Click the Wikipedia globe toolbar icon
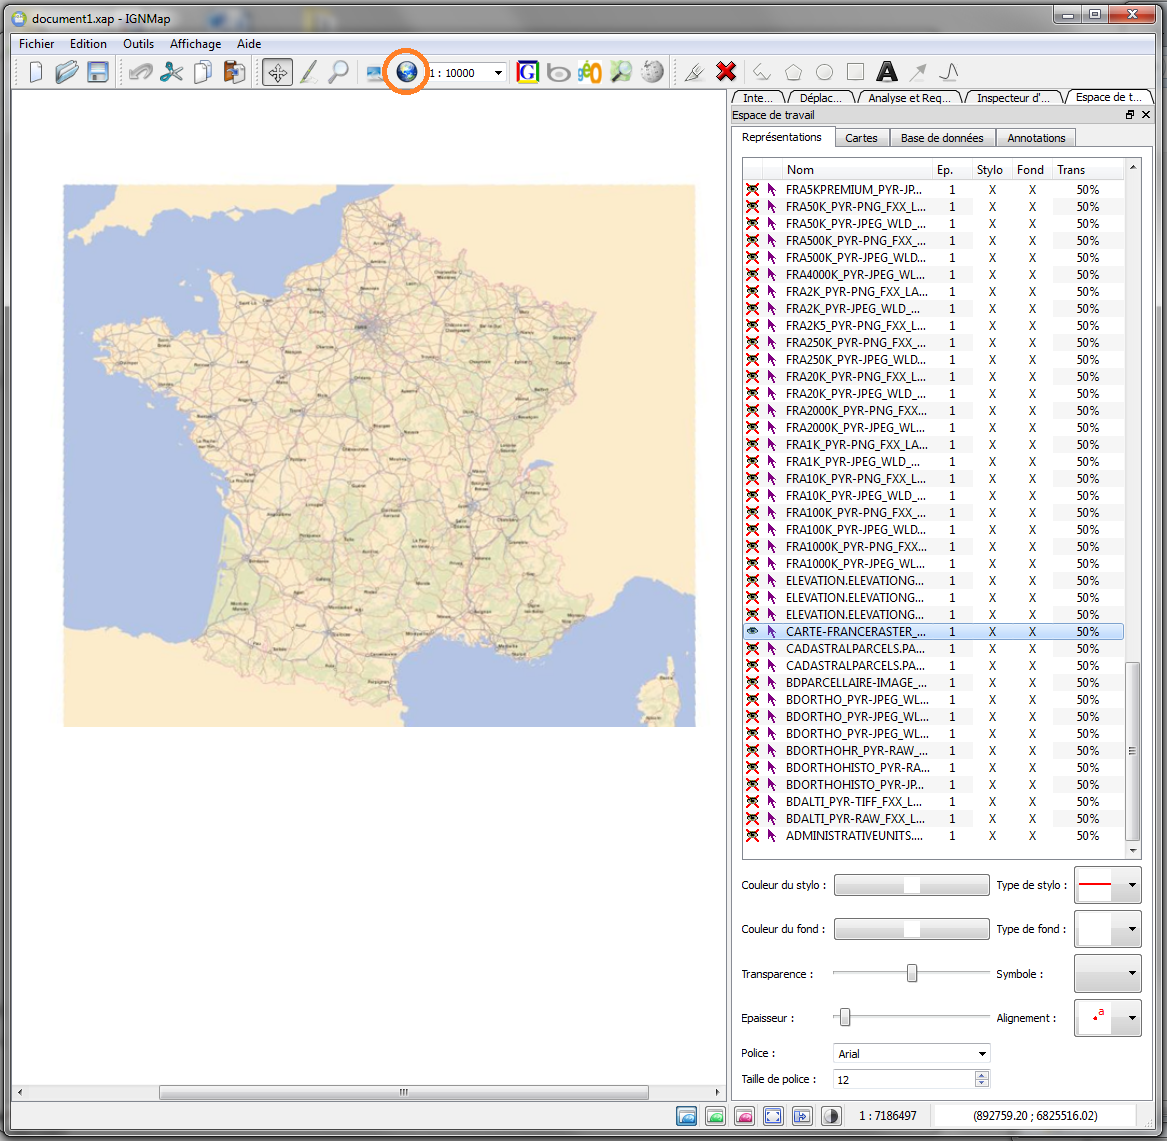The width and height of the screenshot is (1167, 1141). 652,72
